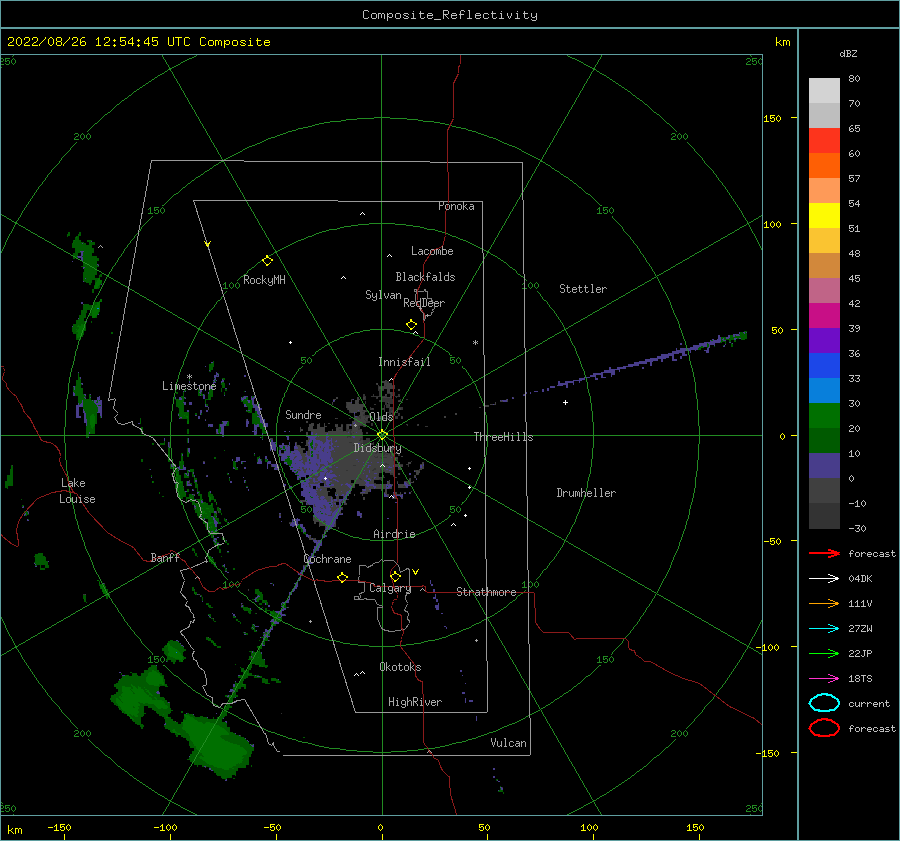Click the magenta 18TS arrow in legend

click(x=825, y=679)
